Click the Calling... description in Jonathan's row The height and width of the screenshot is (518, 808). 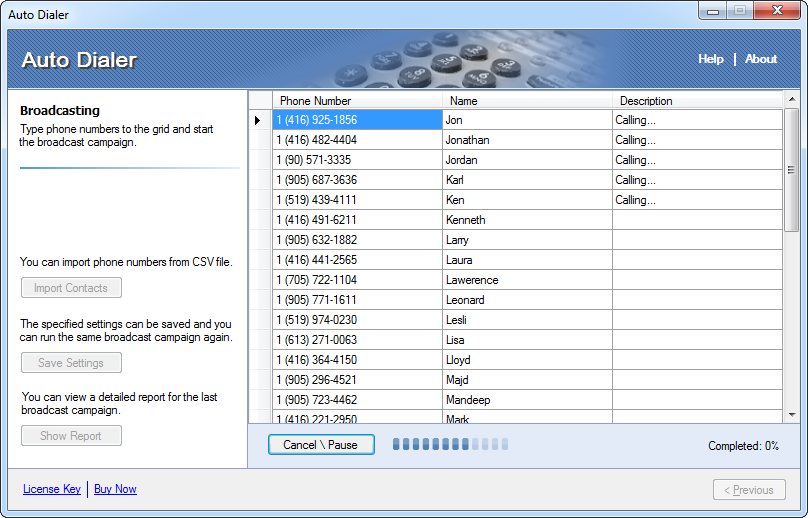coord(697,140)
